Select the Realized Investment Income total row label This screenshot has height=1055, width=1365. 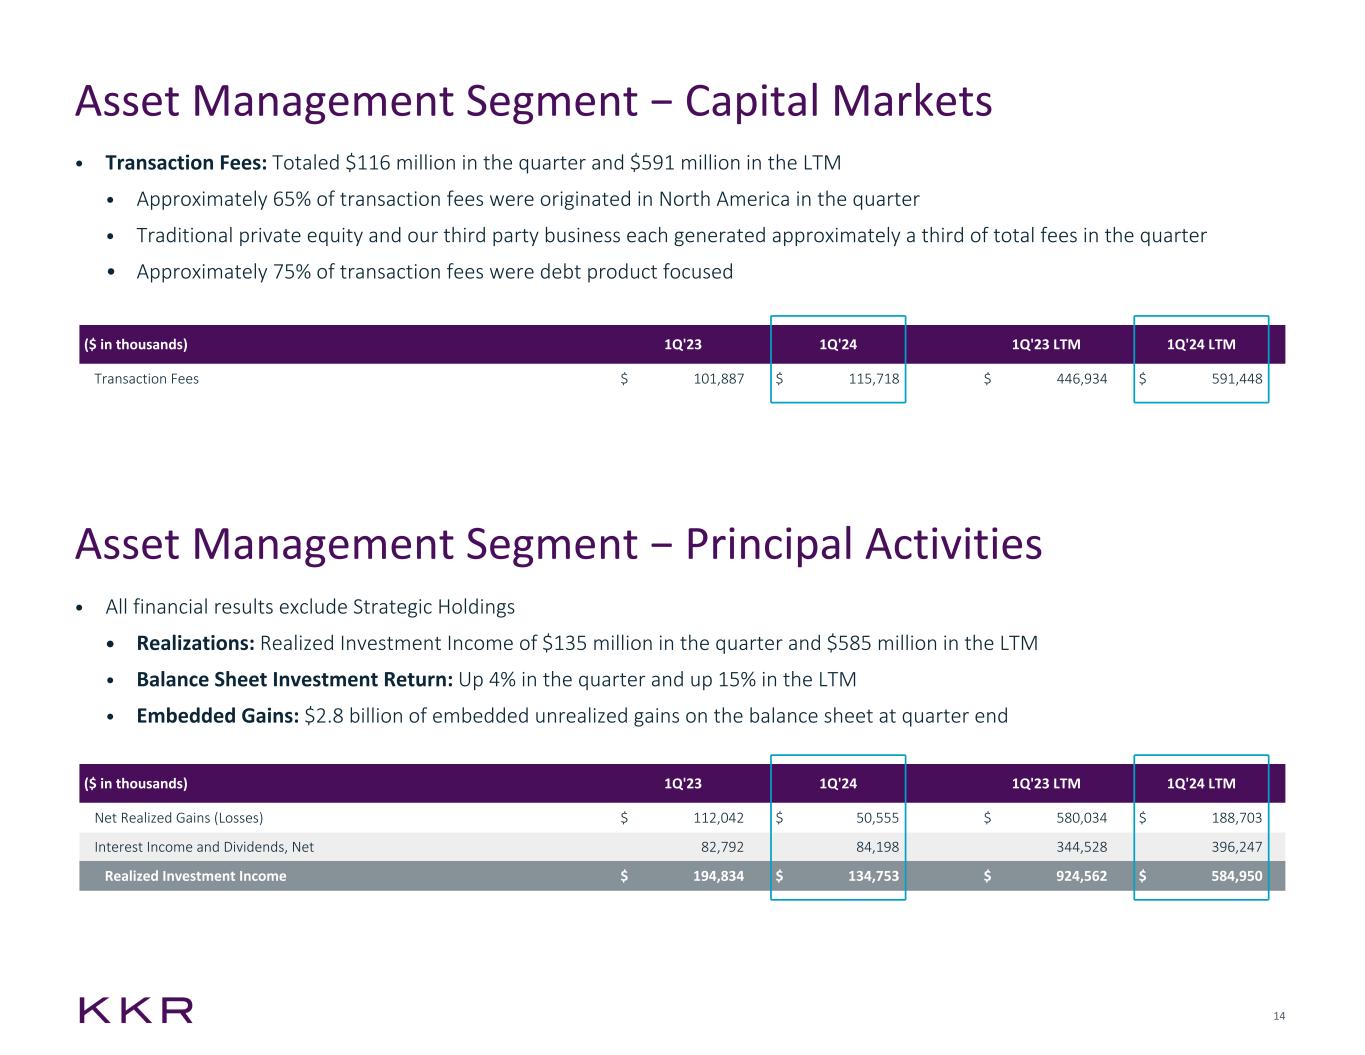click(195, 876)
